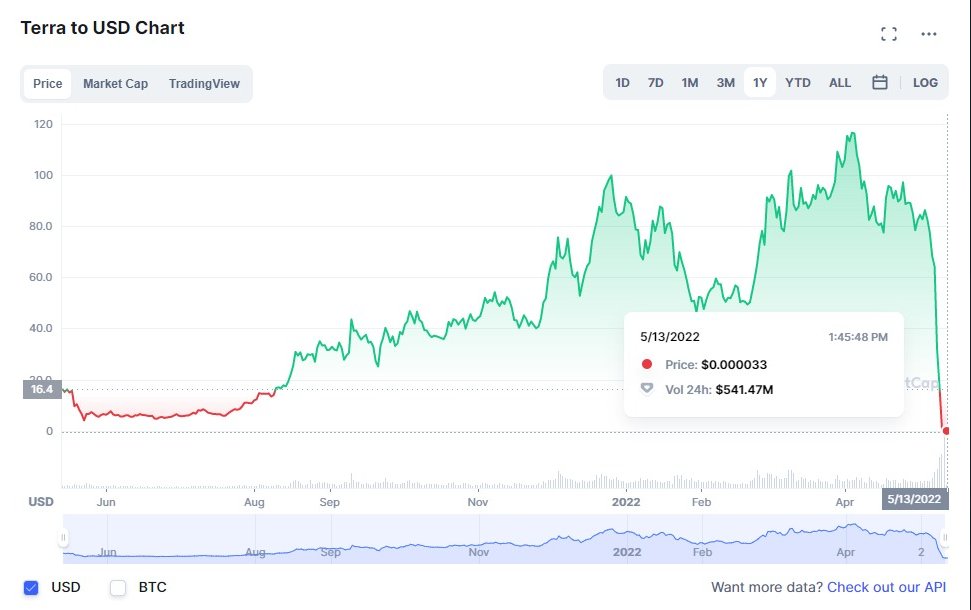Screen dimensions: 971x610
Task: Click the Nov label on the date axis
Action: tap(477, 502)
